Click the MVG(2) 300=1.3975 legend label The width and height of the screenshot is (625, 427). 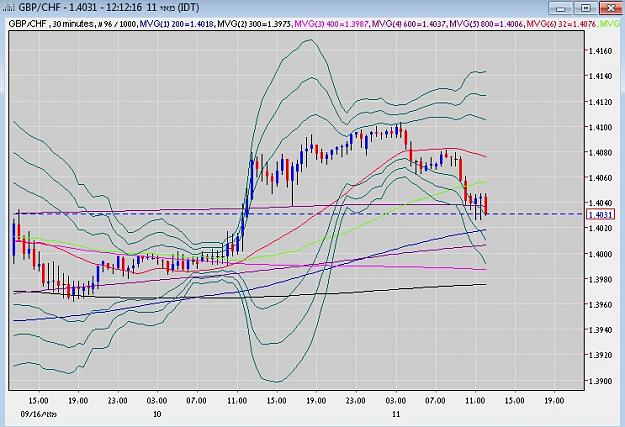click(x=255, y=24)
